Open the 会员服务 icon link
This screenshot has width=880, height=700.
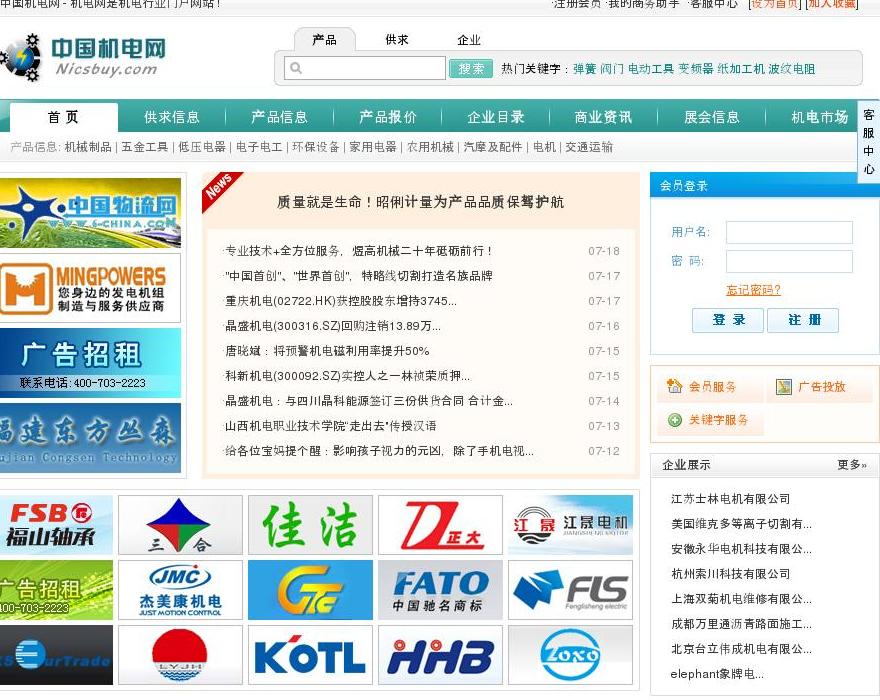(673, 386)
